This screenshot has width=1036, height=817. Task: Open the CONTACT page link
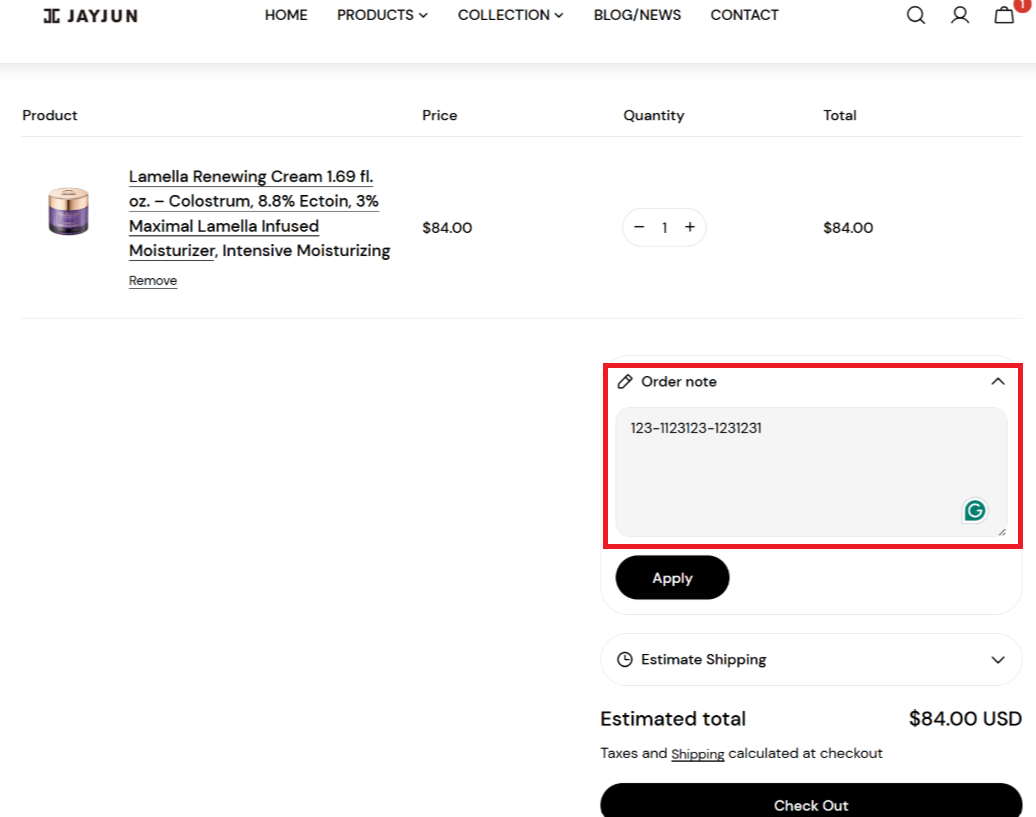pyautogui.click(x=744, y=15)
